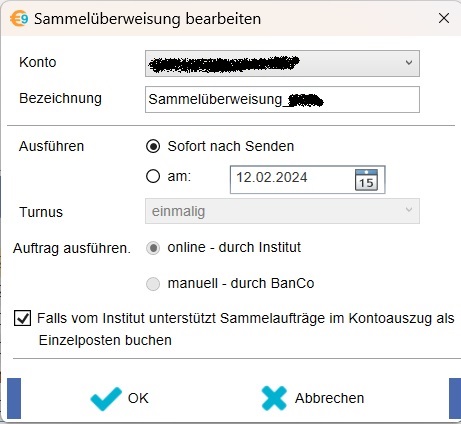Untick the Einzelposten buchen checkbox
Image resolution: width=461 pixels, height=424 pixels.
22,318
